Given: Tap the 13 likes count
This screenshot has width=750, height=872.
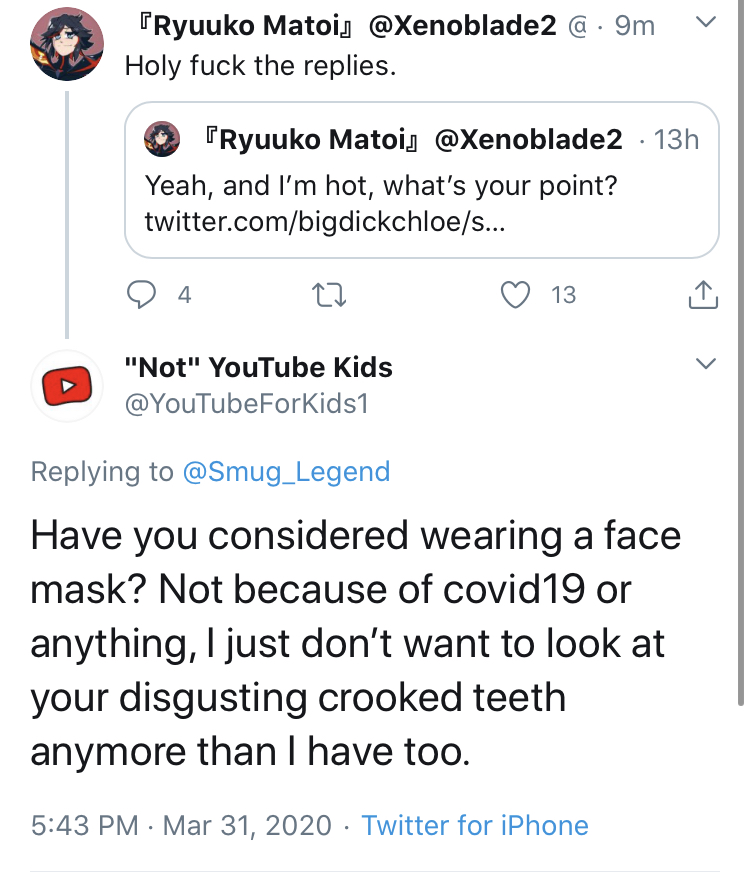Looking at the screenshot, I should (x=563, y=295).
